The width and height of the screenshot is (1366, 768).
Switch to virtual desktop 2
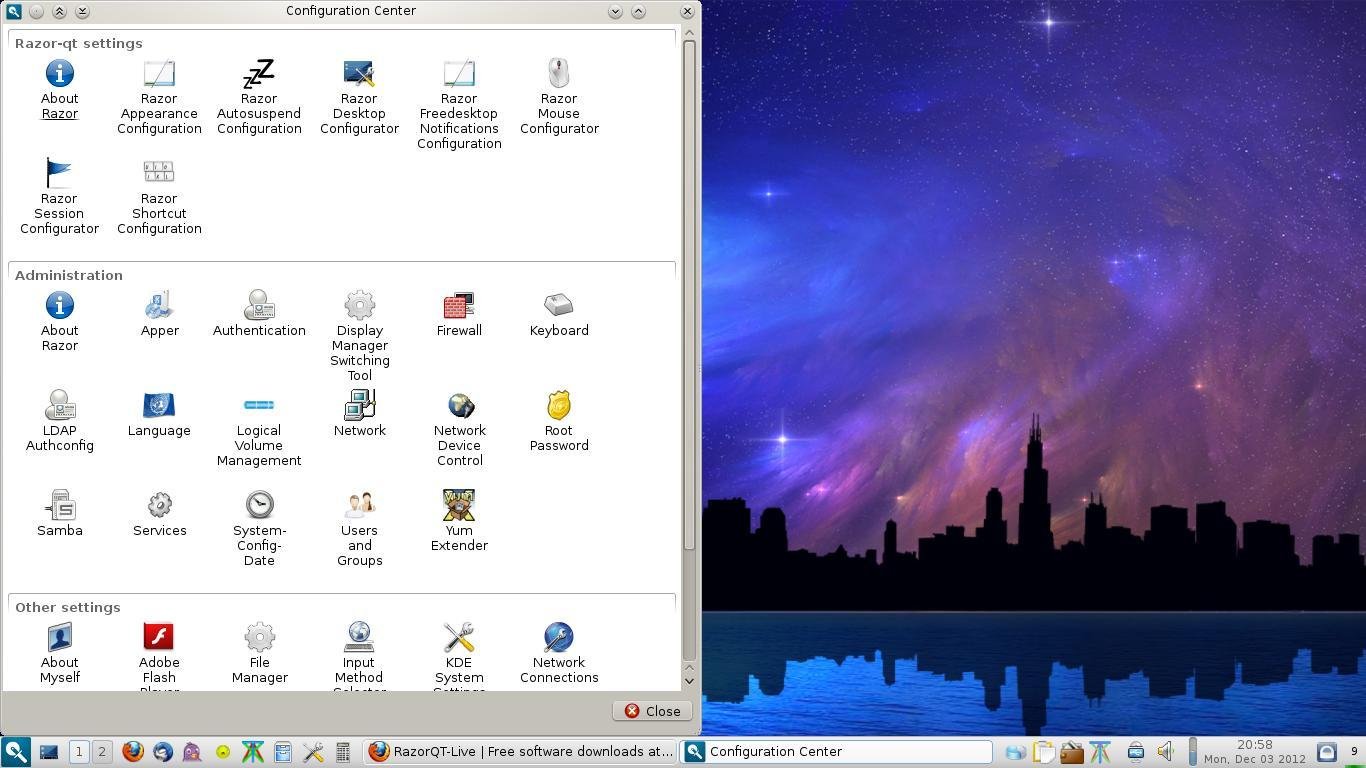click(x=101, y=752)
